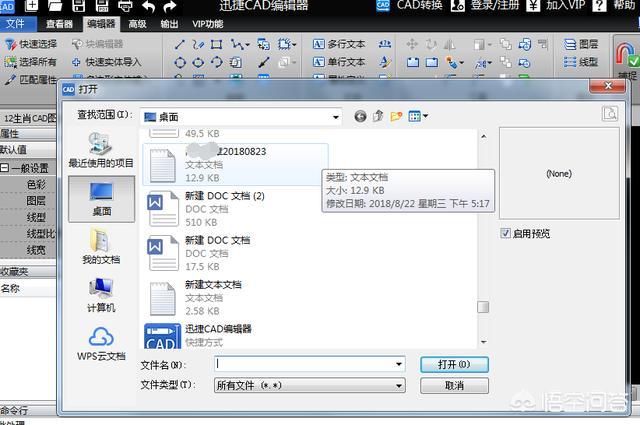Switch to the 输出 tab
The height and width of the screenshot is (425, 640).
click(169, 24)
